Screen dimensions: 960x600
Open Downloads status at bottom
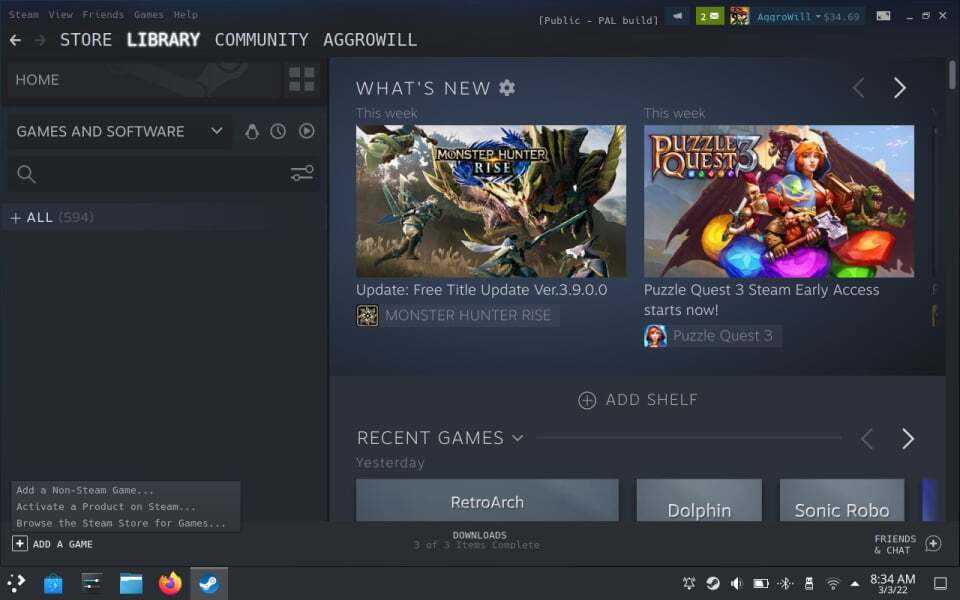point(477,540)
